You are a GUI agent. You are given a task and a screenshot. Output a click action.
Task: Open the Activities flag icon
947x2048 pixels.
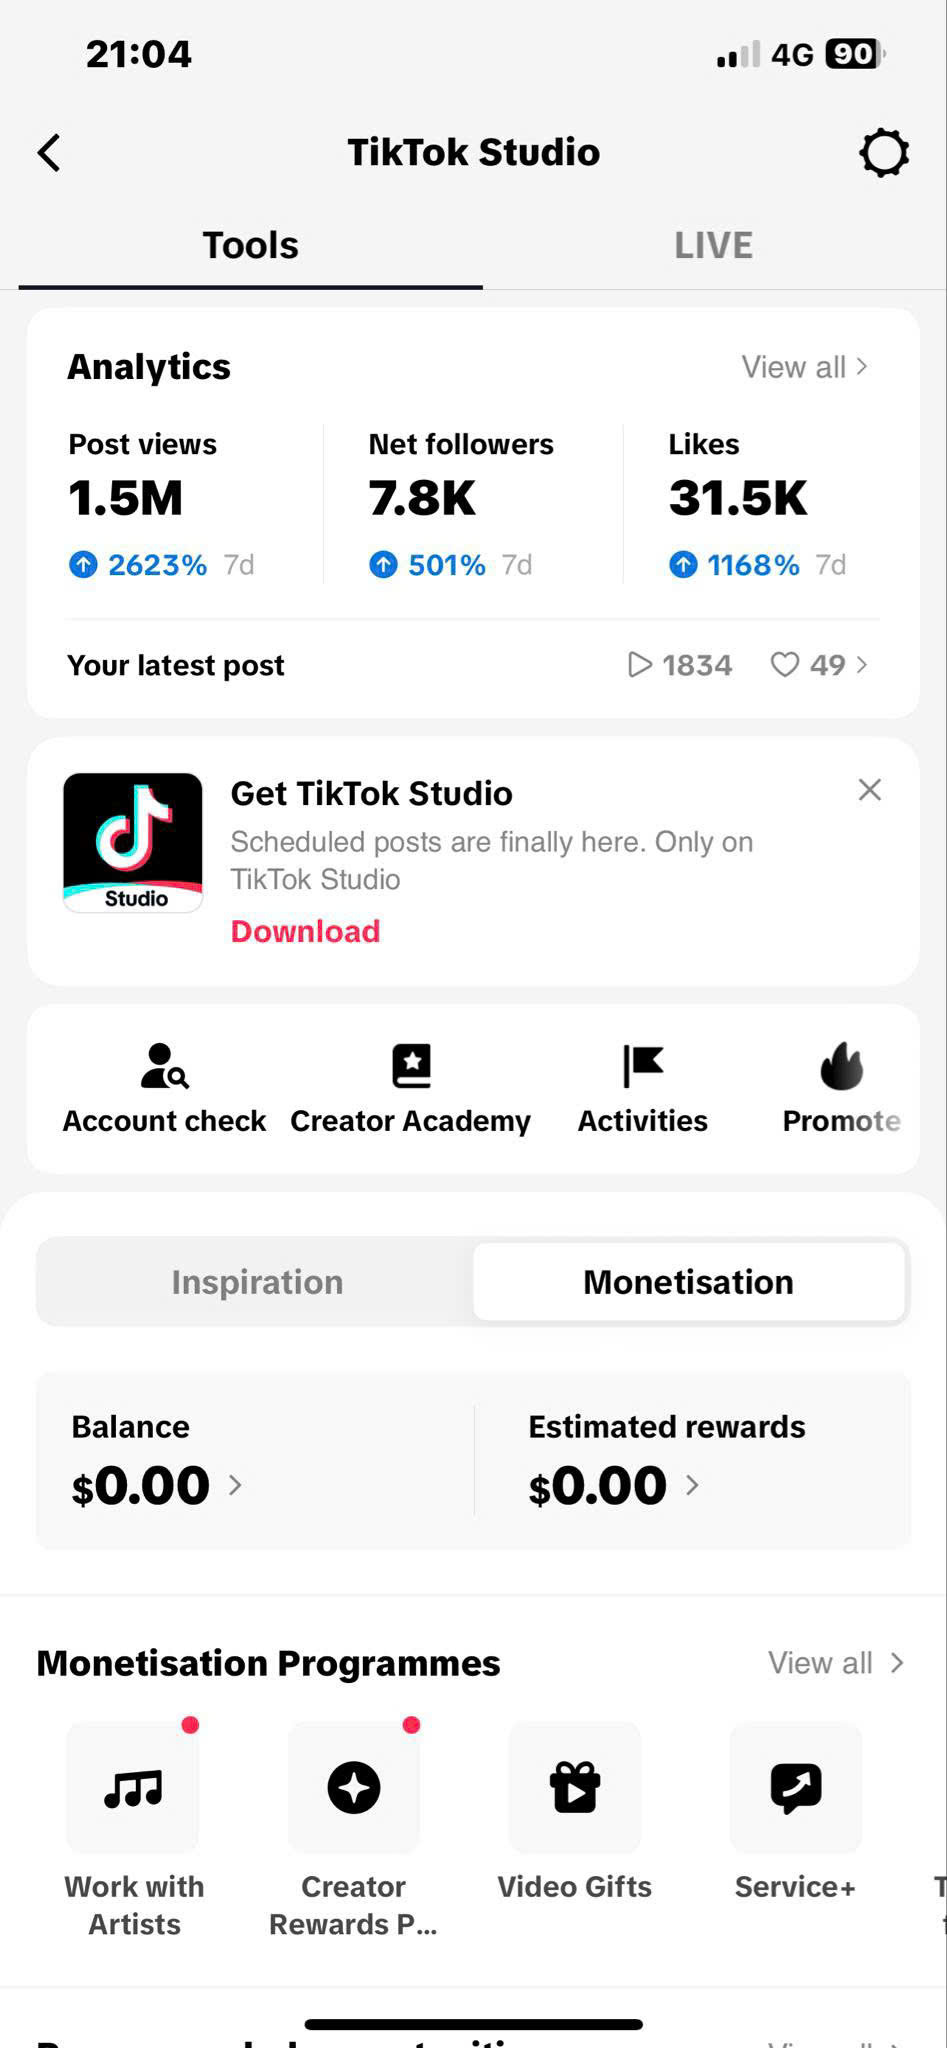pyautogui.click(x=643, y=1066)
